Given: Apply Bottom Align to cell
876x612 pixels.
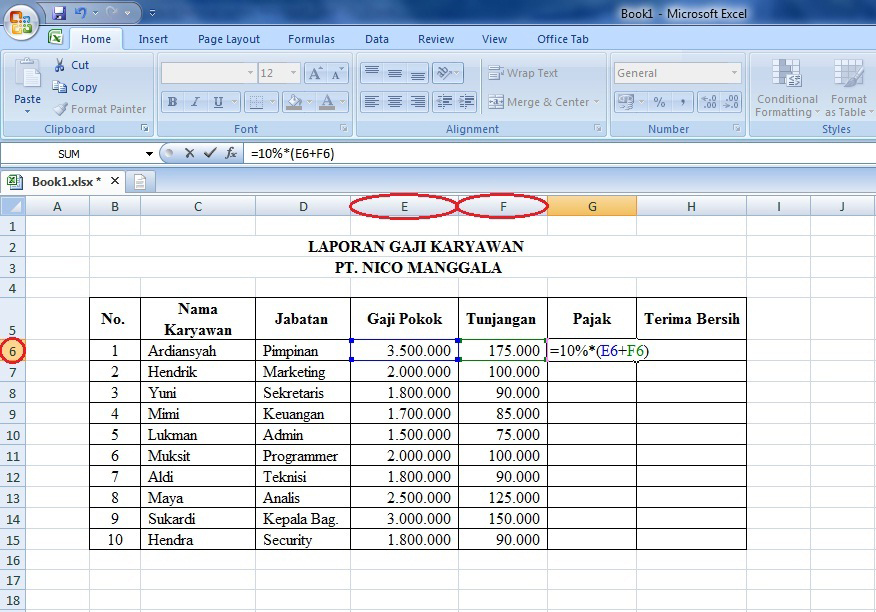Looking at the screenshot, I should (417, 72).
